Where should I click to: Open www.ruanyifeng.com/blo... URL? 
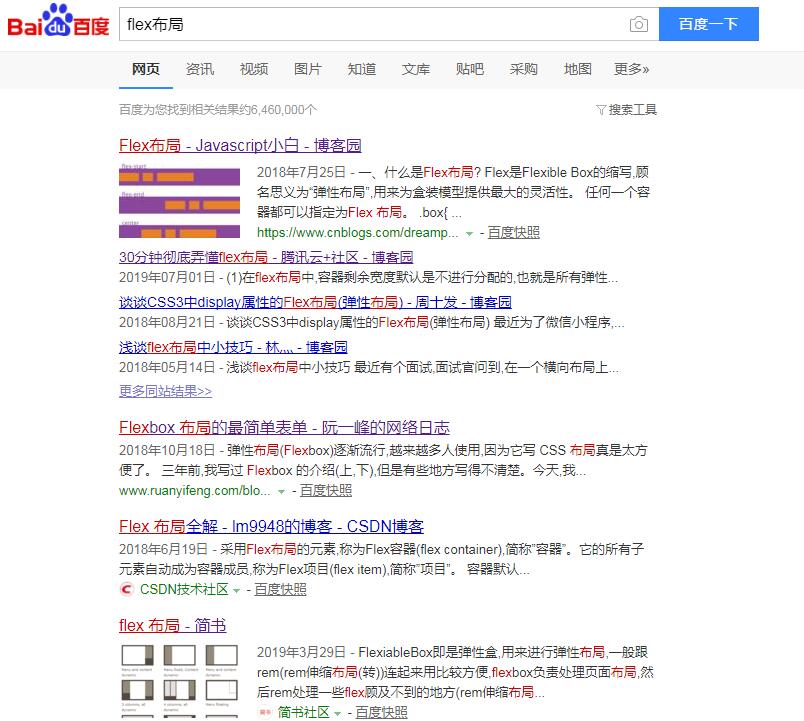(x=194, y=491)
